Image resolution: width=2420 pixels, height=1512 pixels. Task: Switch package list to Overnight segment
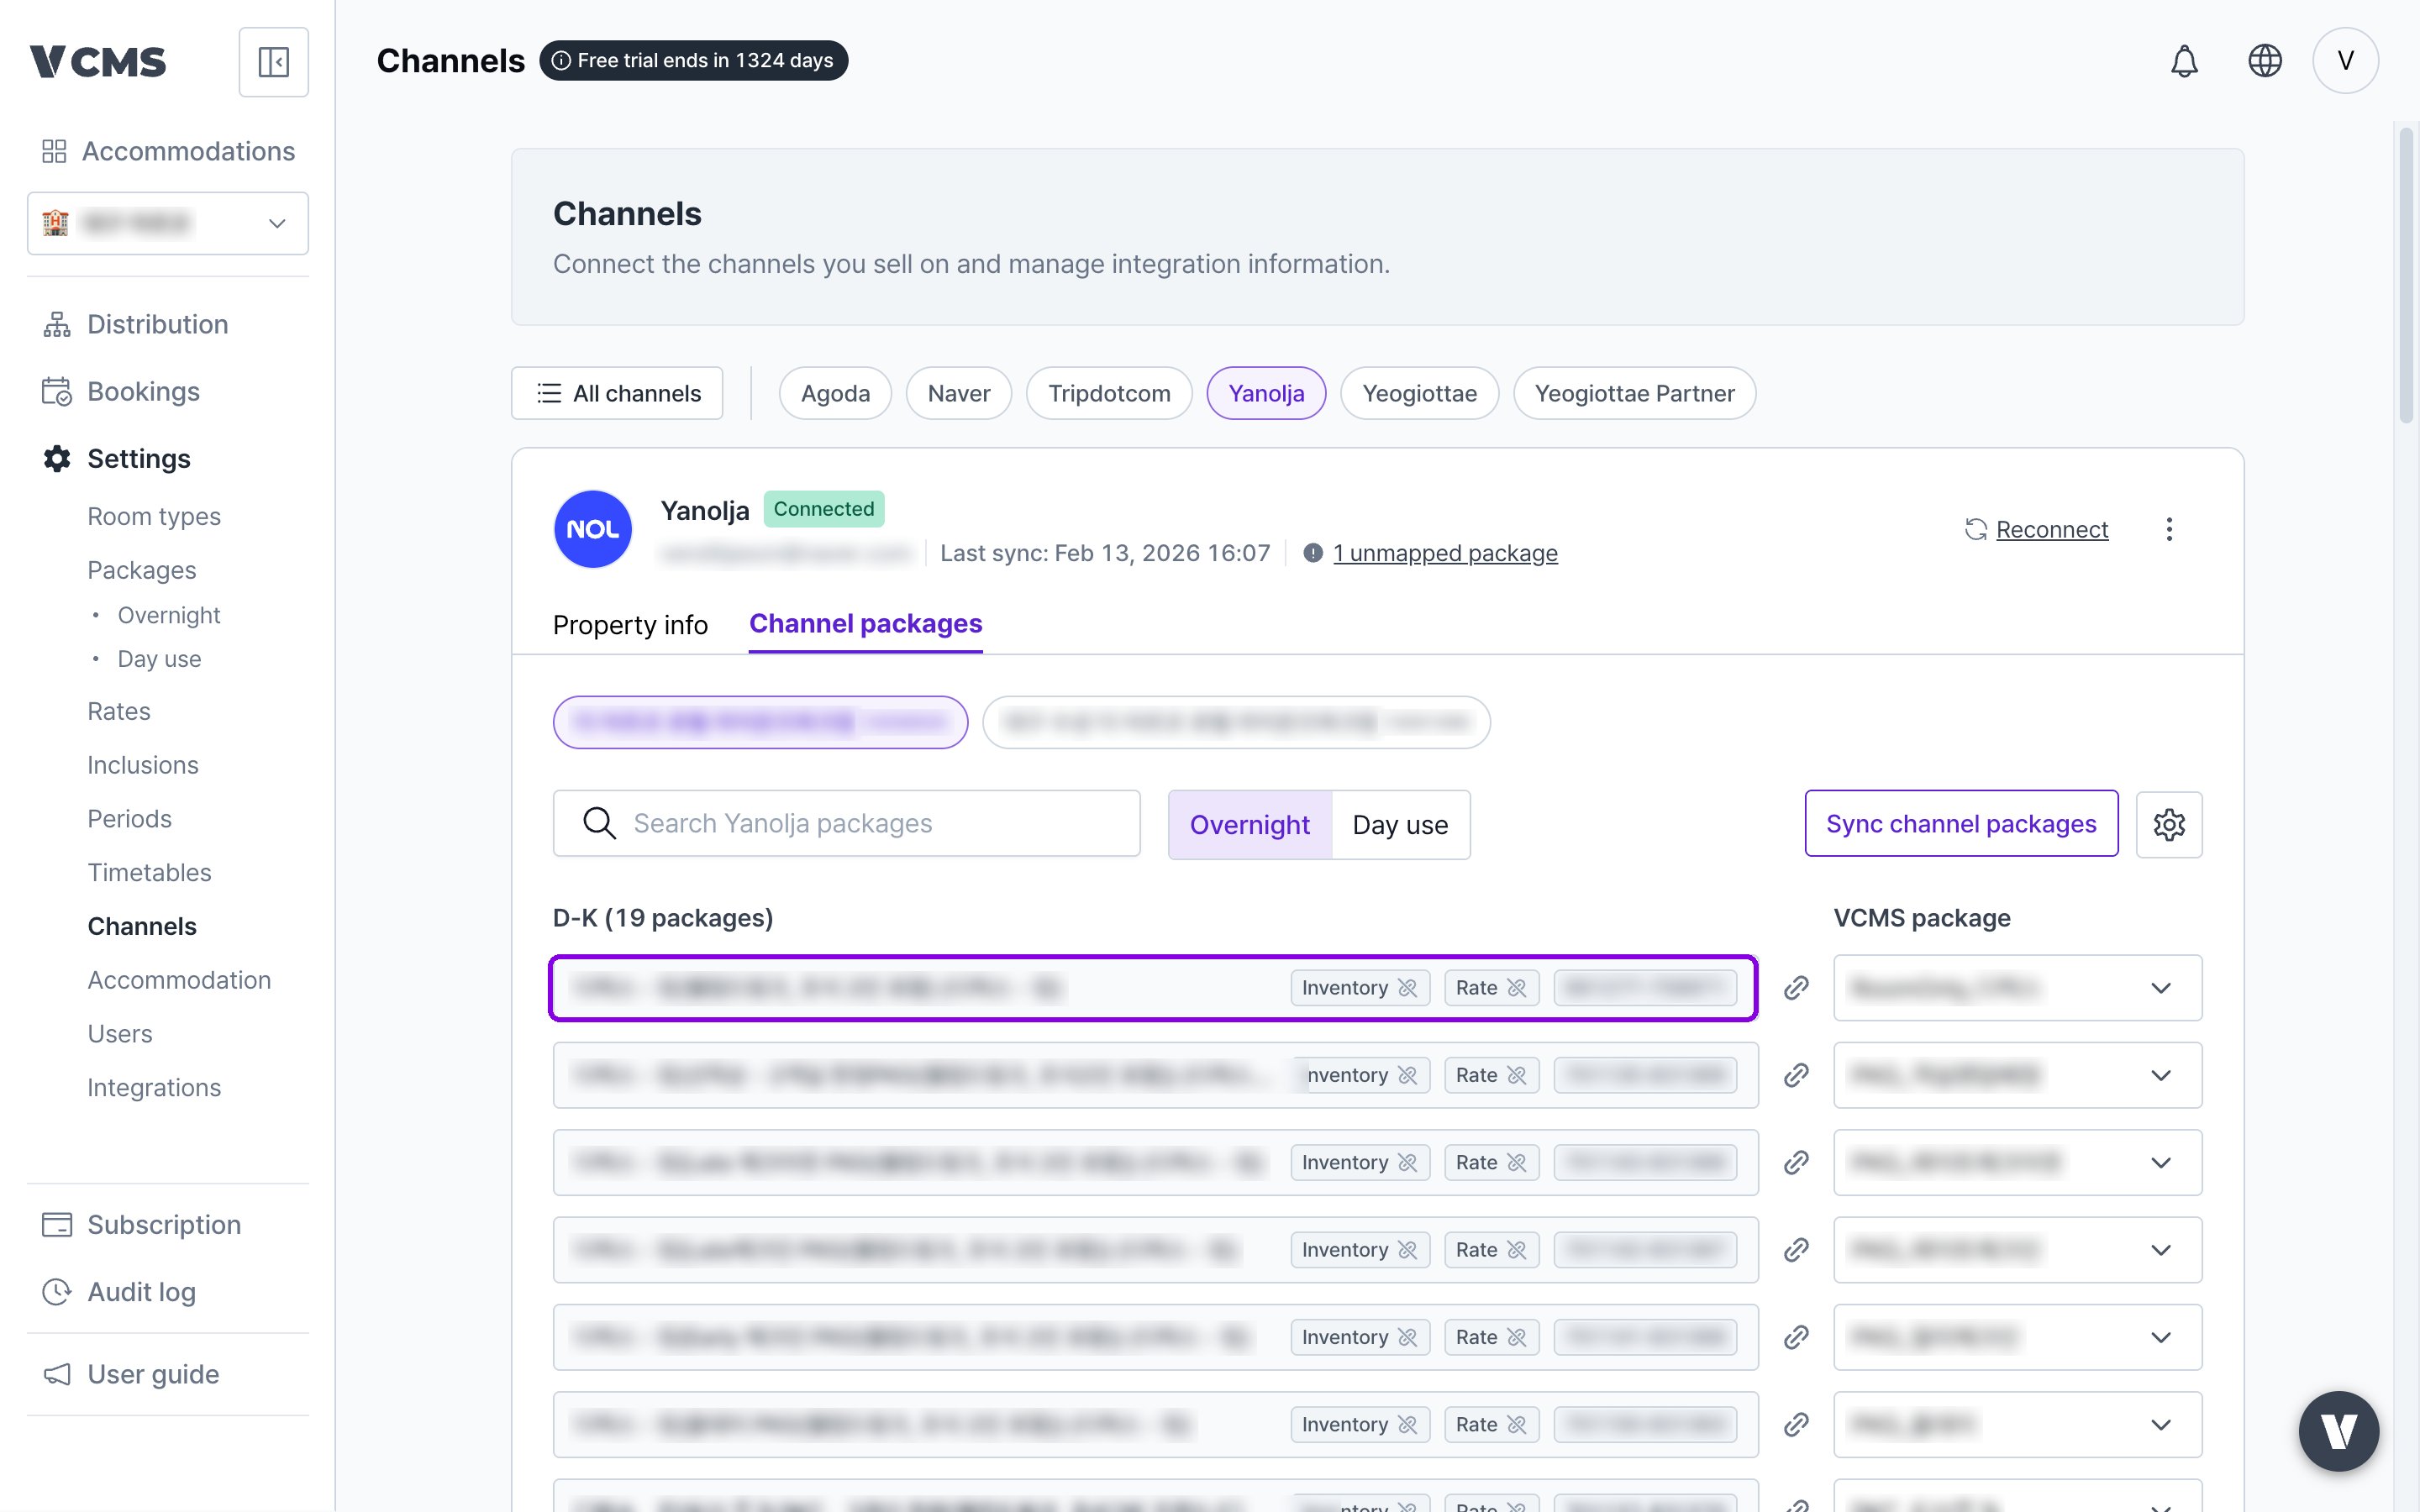click(x=1250, y=825)
